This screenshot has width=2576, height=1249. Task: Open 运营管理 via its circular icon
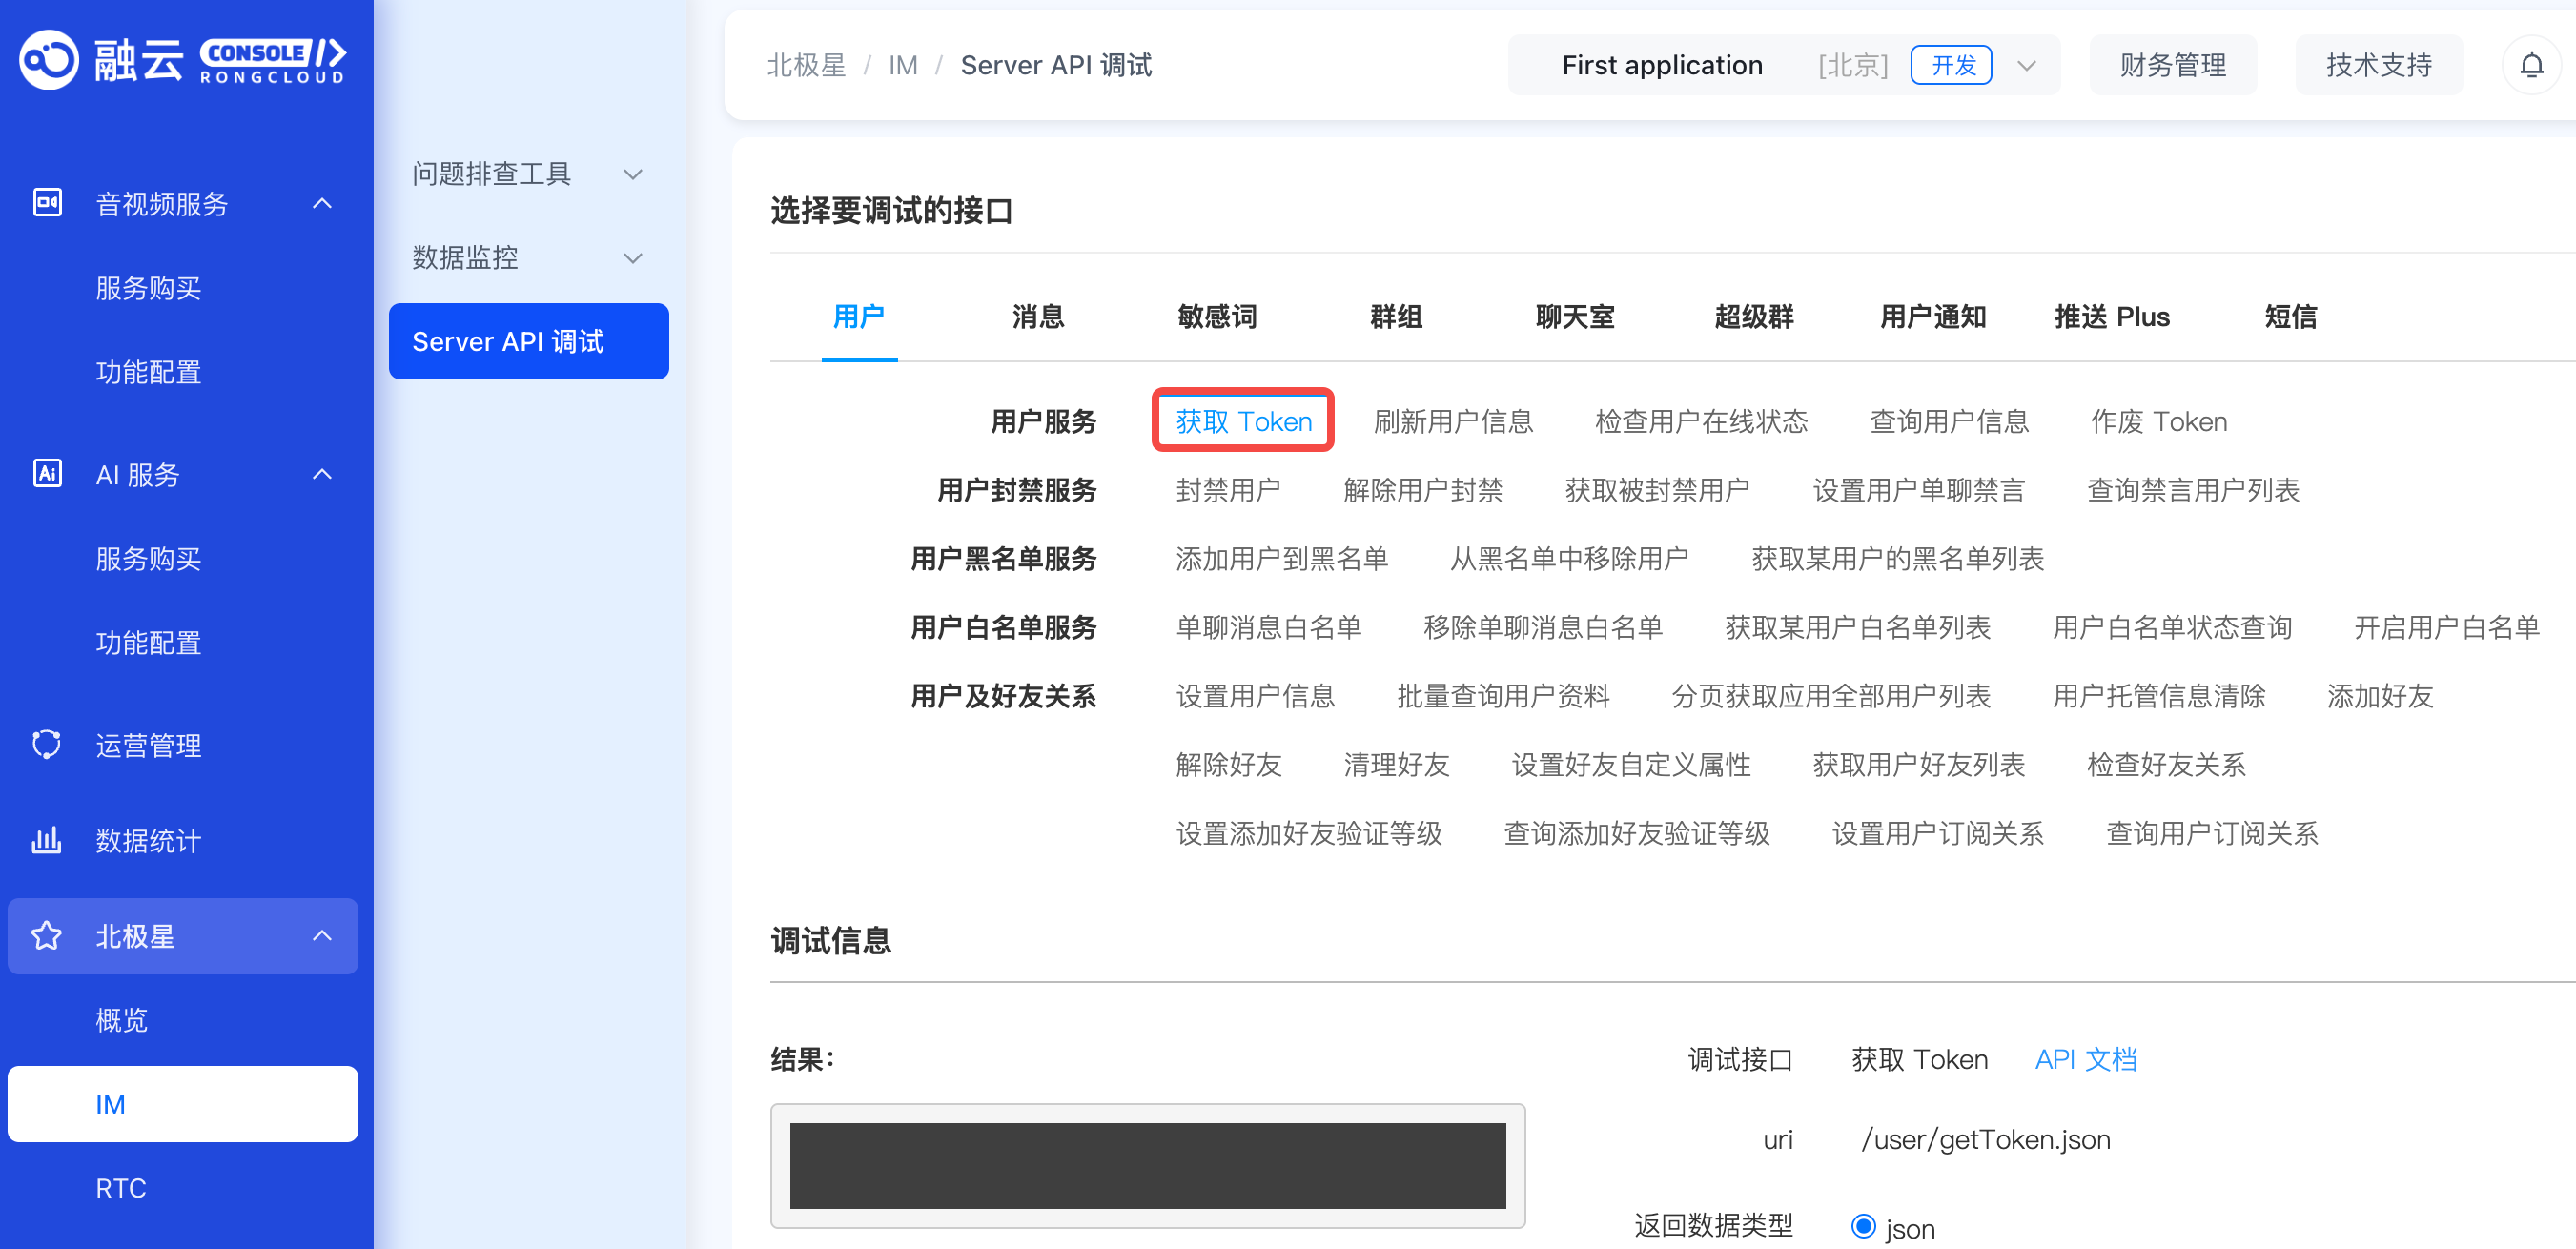pyautogui.click(x=47, y=744)
